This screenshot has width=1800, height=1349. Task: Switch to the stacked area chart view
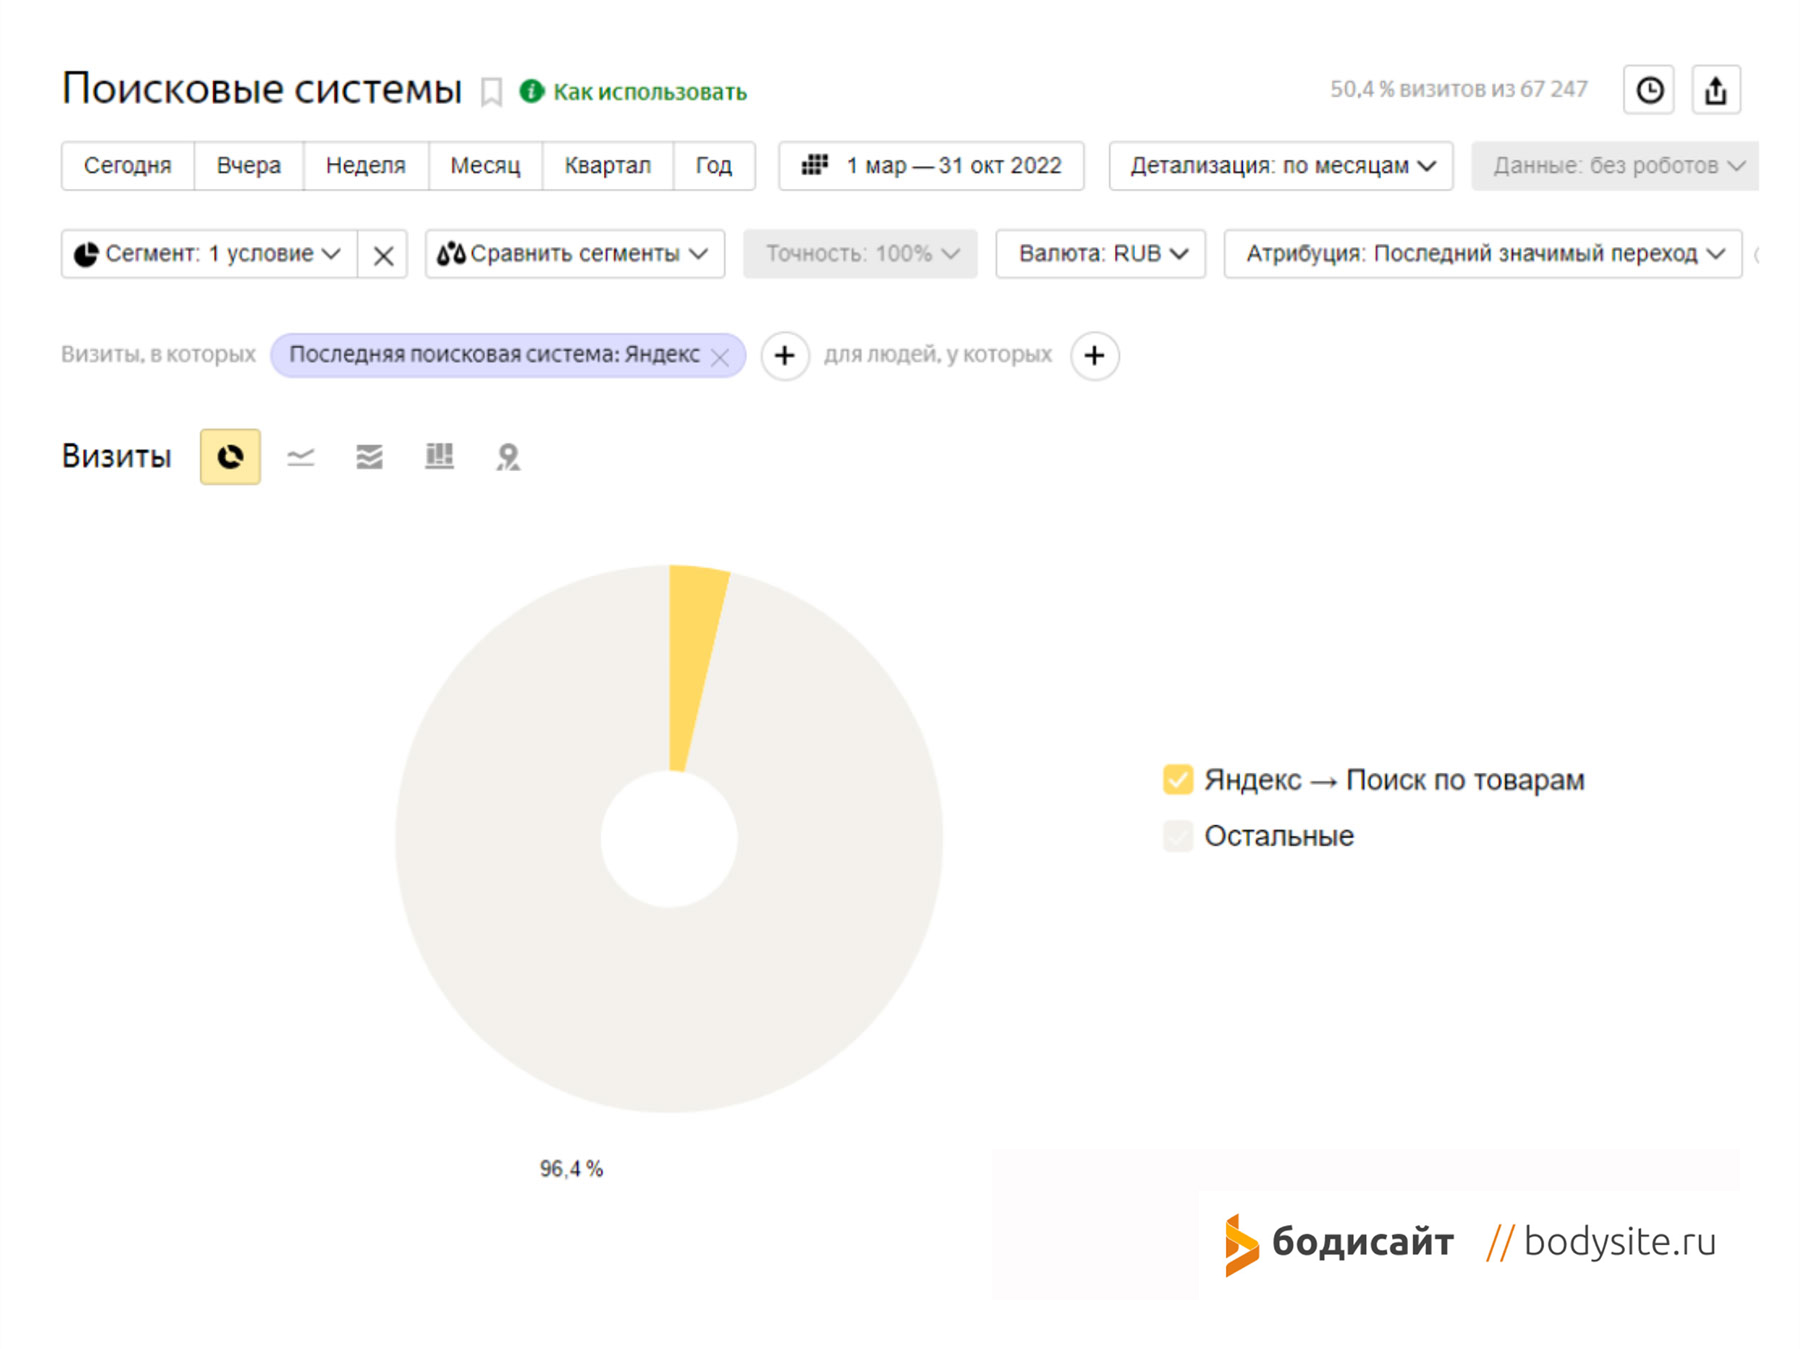pos(369,457)
